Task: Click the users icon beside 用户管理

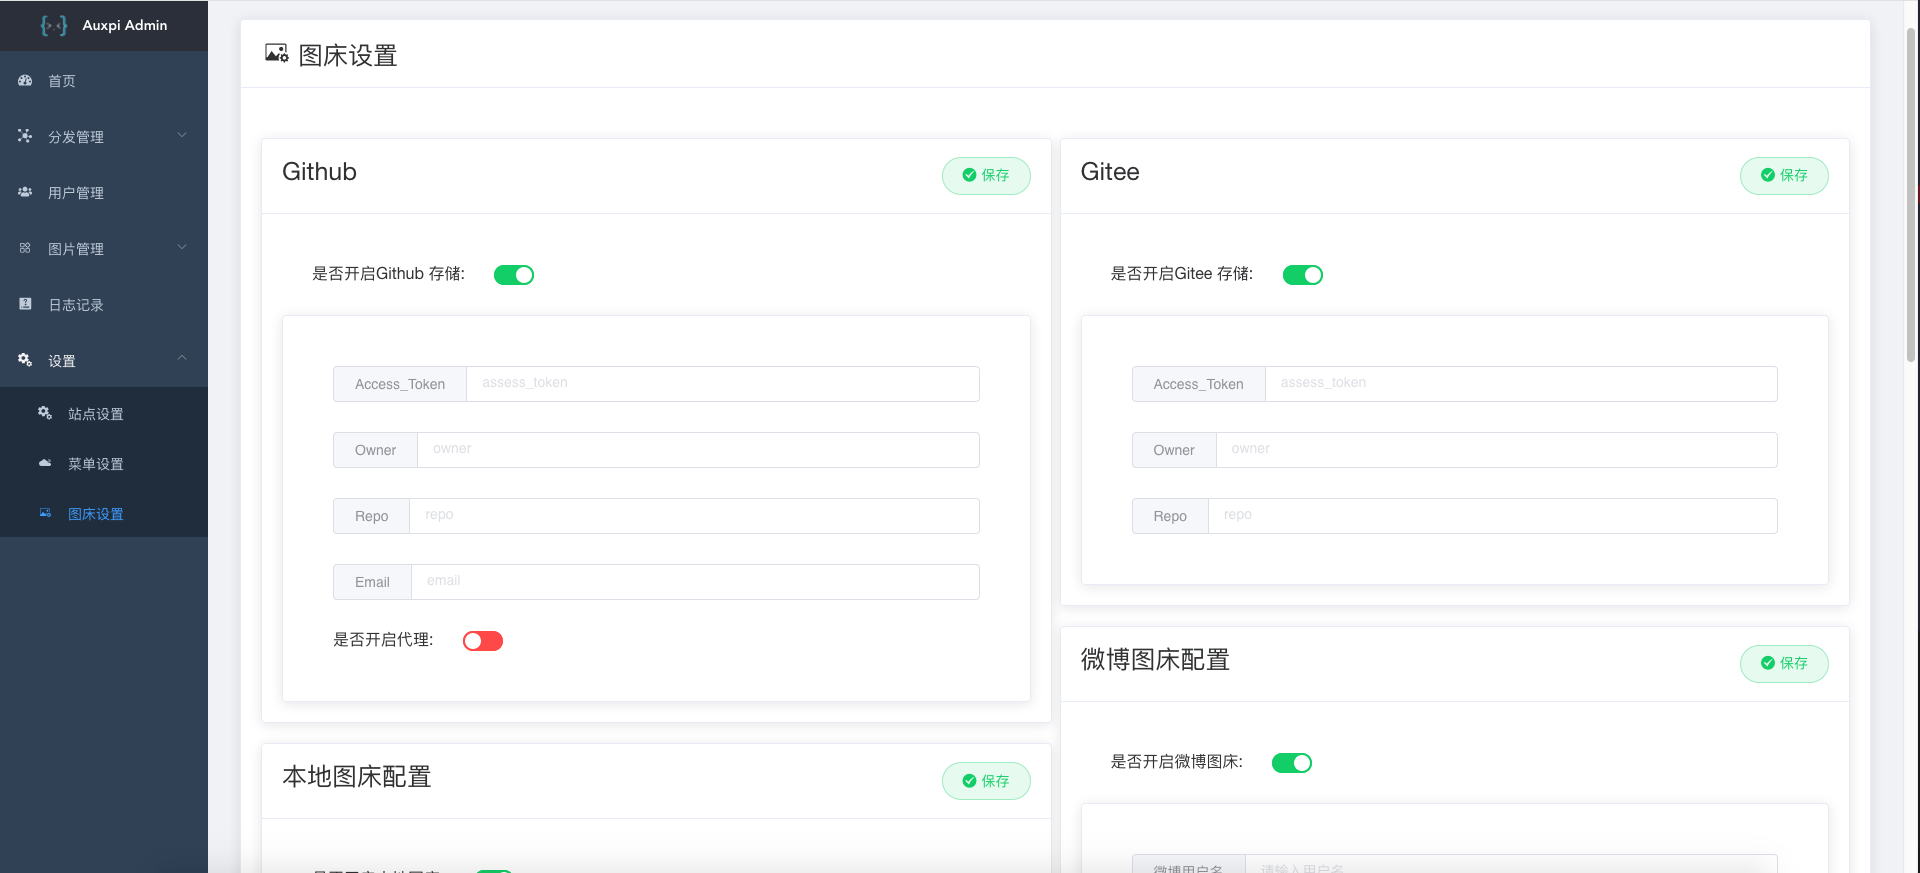Action: click(x=25, y=192)
